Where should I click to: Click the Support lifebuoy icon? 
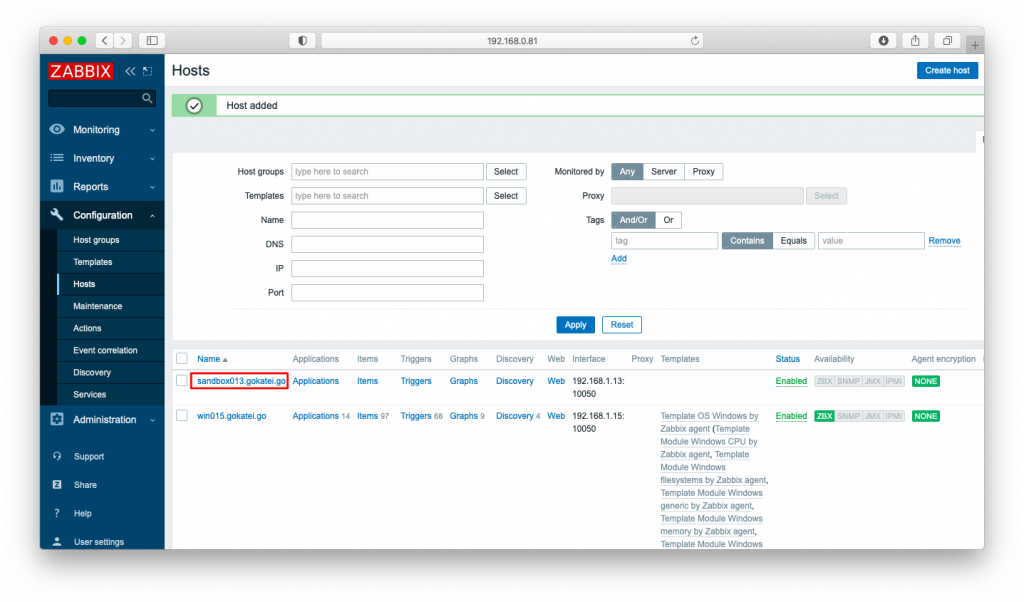click(x=57, y=456)
